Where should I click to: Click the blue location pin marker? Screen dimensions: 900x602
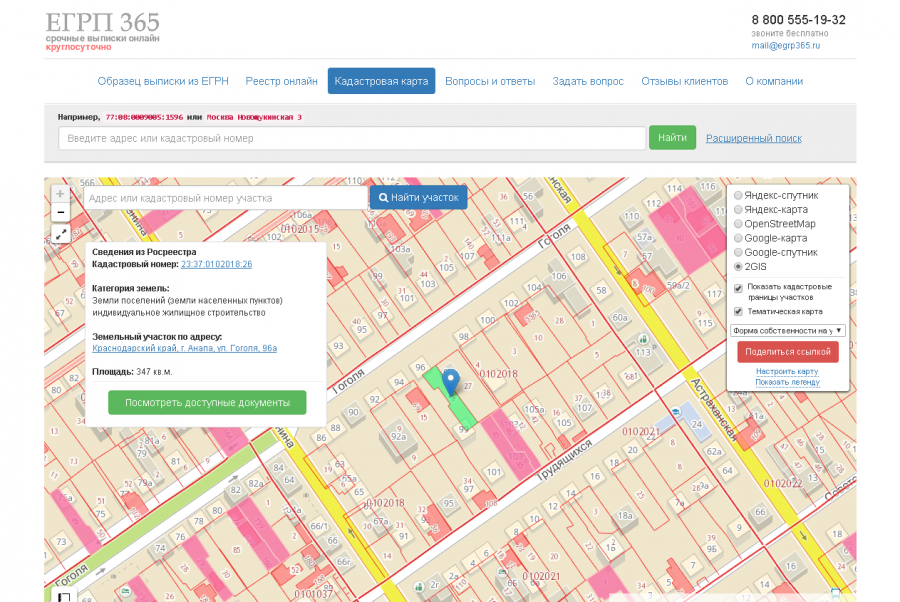pos(451,381)
